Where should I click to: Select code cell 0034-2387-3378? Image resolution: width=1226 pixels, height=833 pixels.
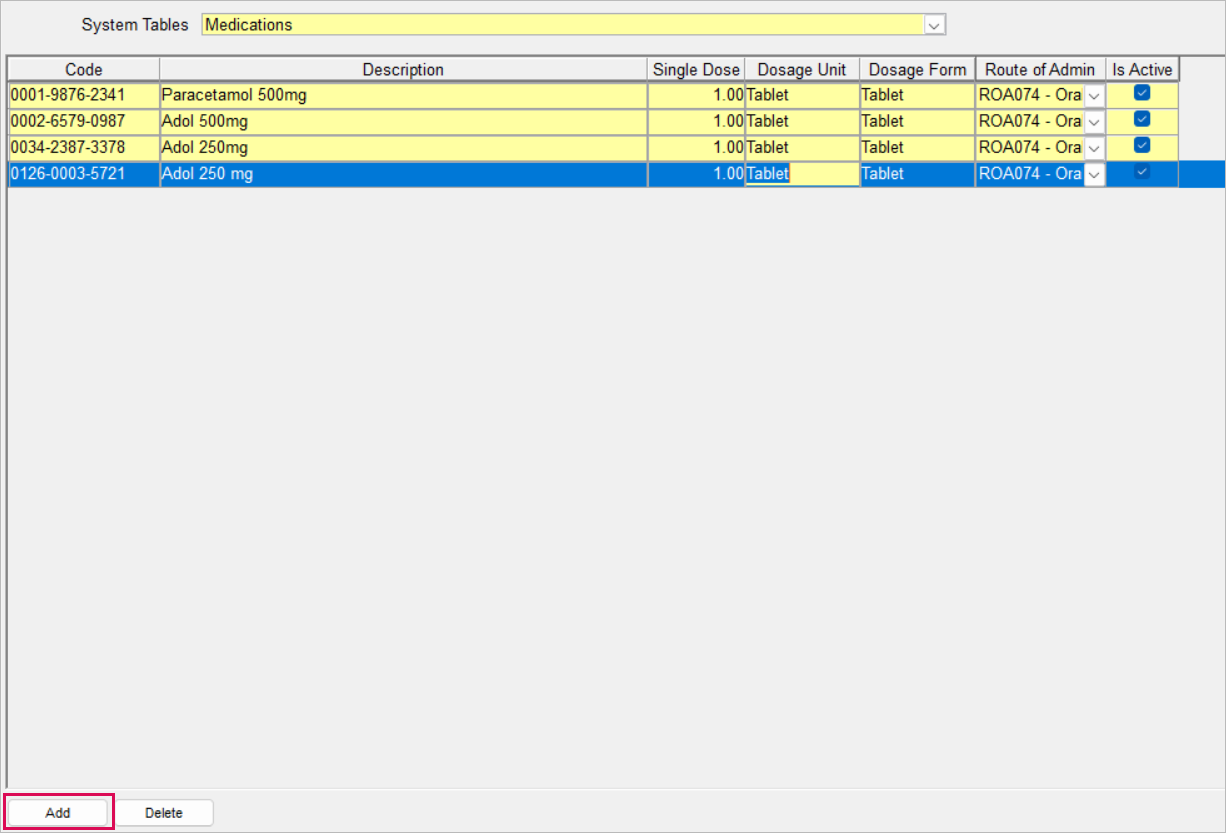point(84,147)
